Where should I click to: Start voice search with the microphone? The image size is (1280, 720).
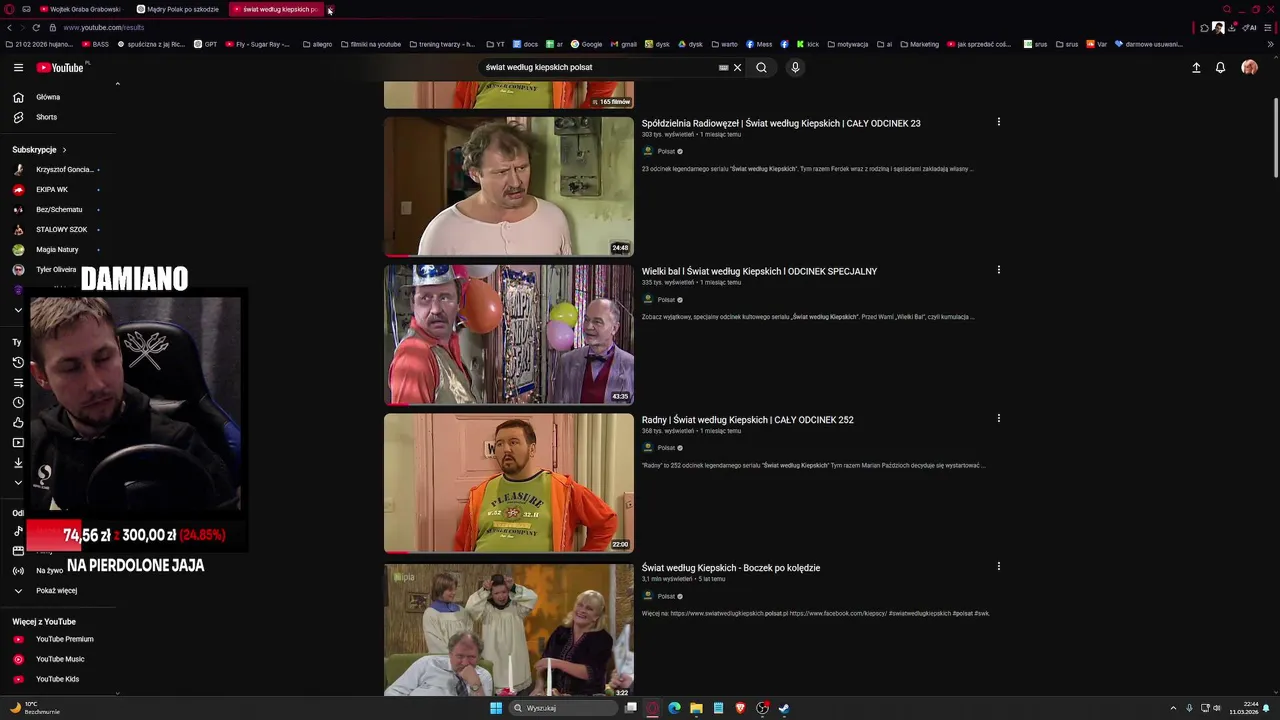click(795, 67)
